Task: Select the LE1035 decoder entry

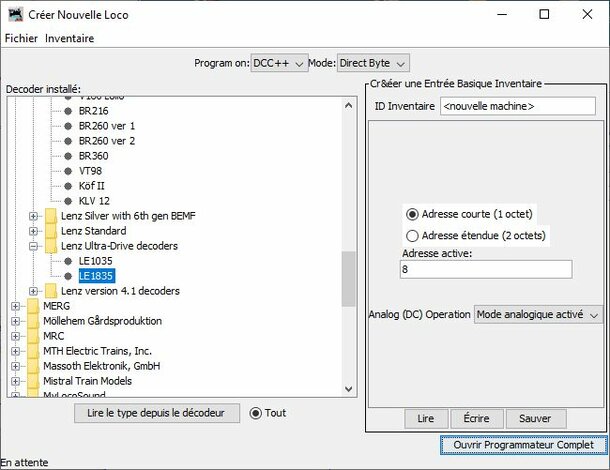Action: (96, 261)
